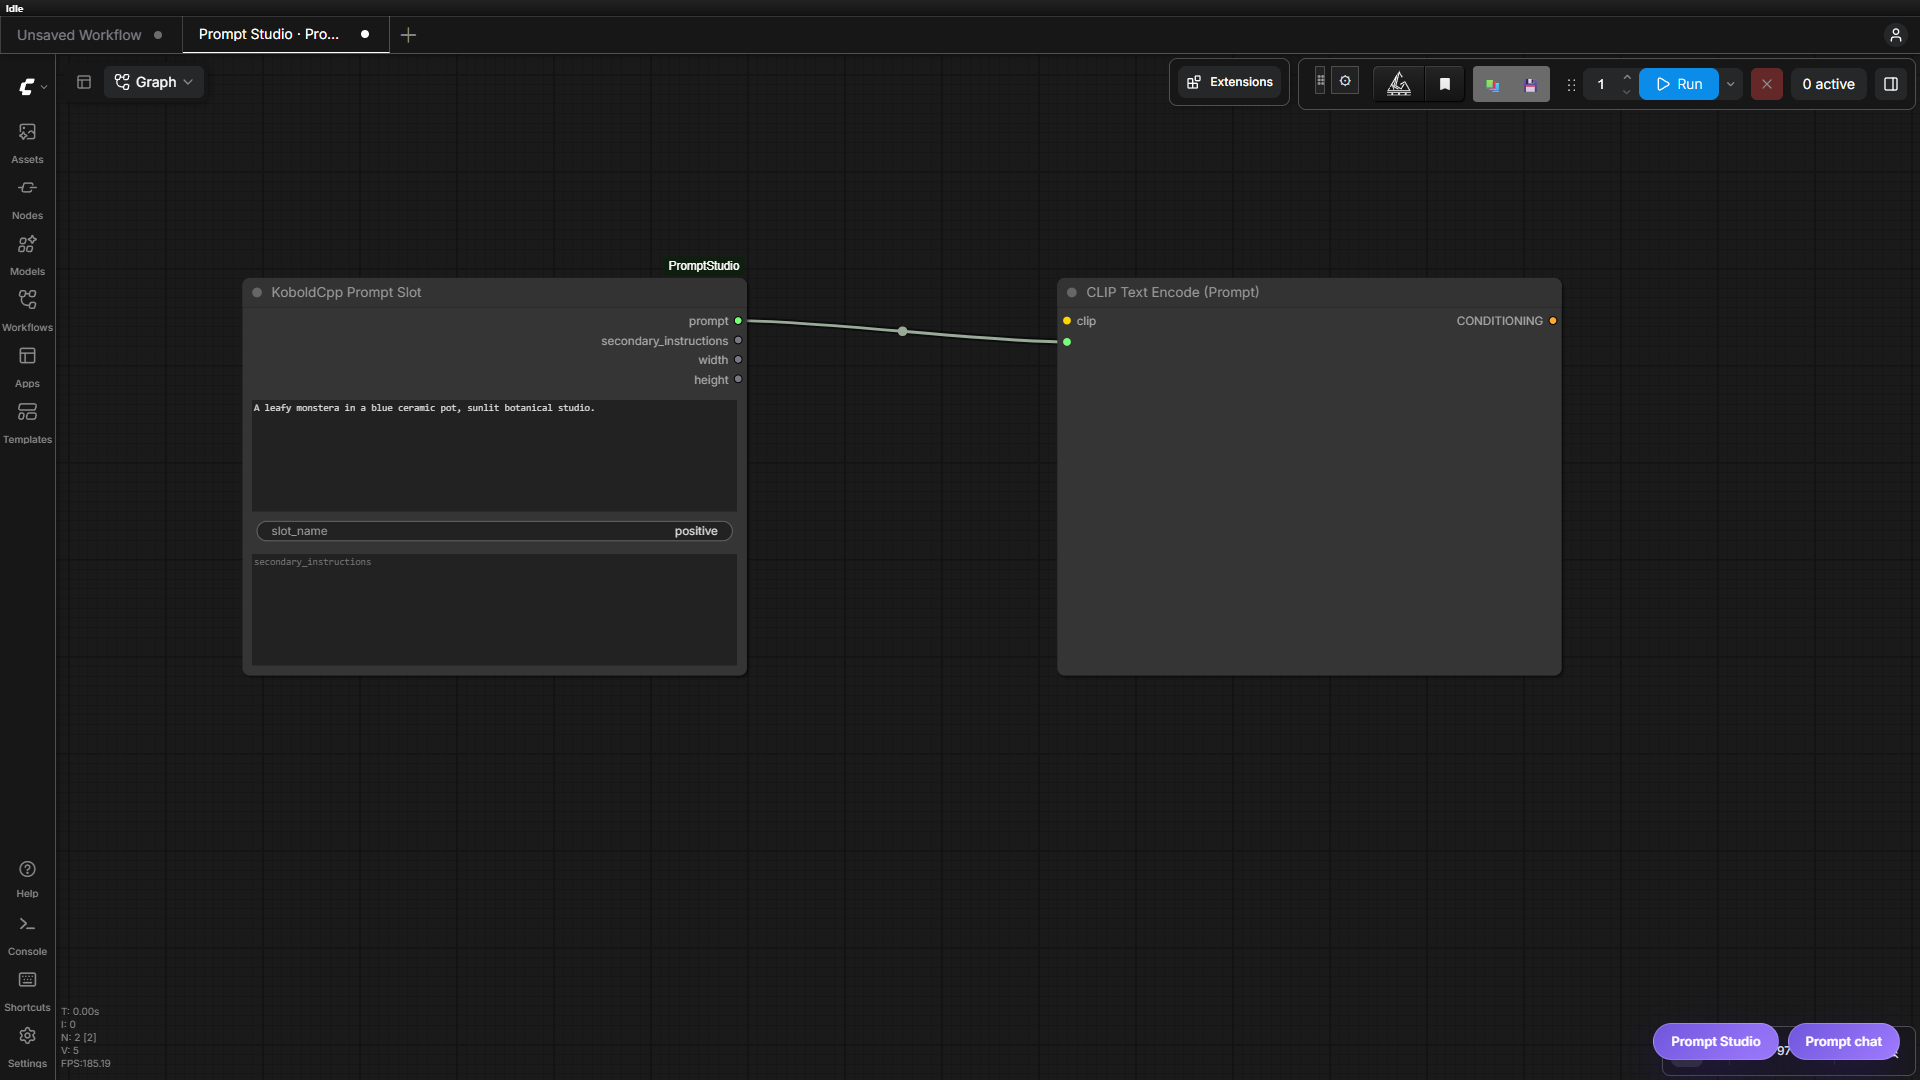Open the Apps sidebar panel

coord(27,366)
